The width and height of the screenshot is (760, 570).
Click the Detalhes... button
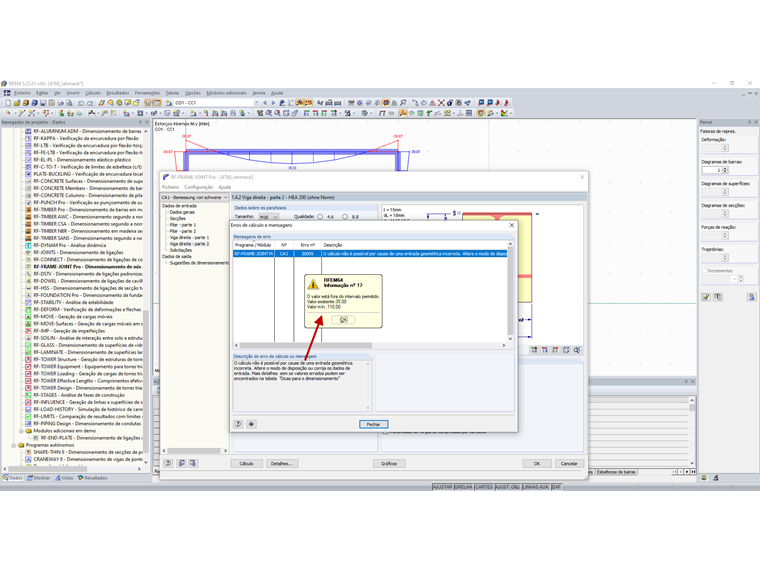282,463
